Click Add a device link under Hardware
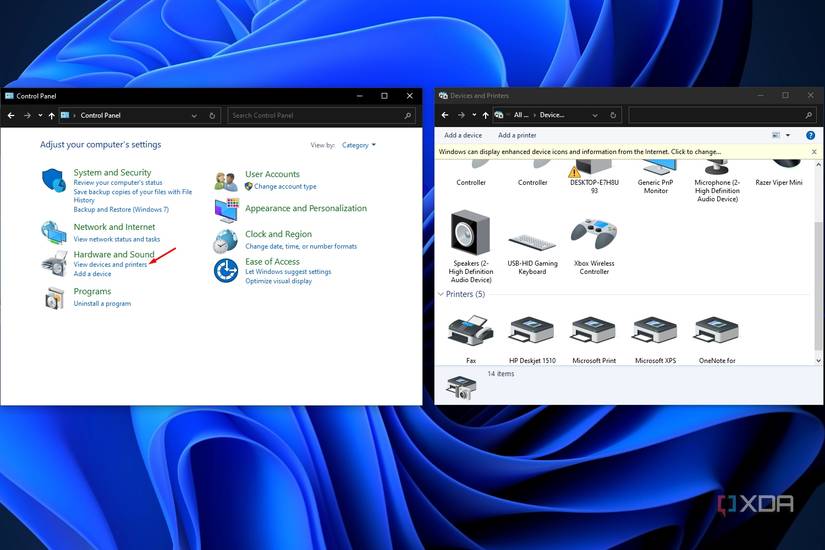Screen dimensions: 825x550 coord(92,274)
